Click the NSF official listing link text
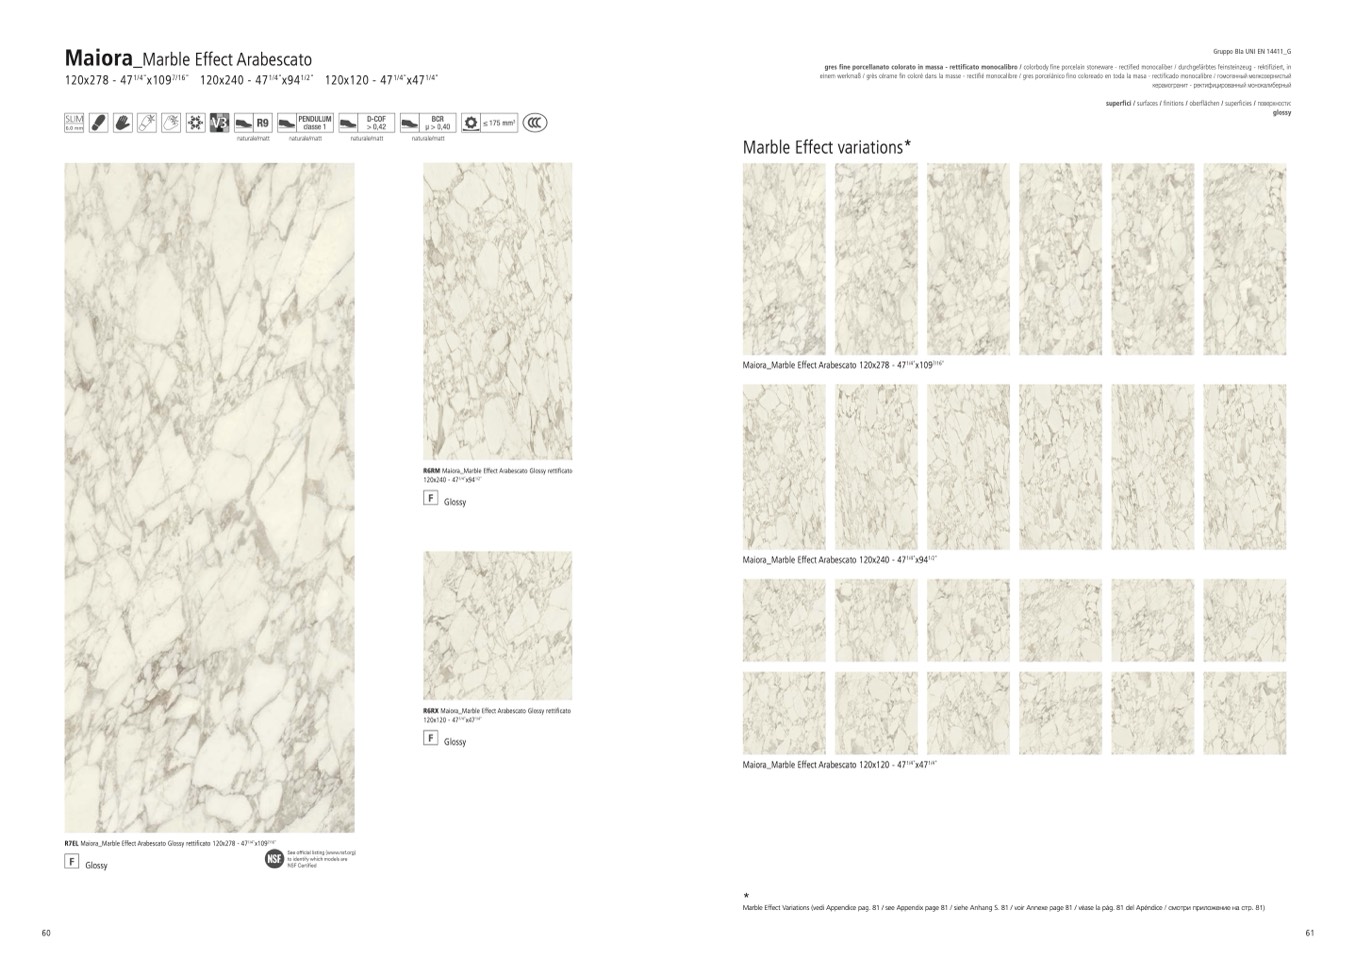1356x959 pixels. pyautogui.click(x=321, y=859)
